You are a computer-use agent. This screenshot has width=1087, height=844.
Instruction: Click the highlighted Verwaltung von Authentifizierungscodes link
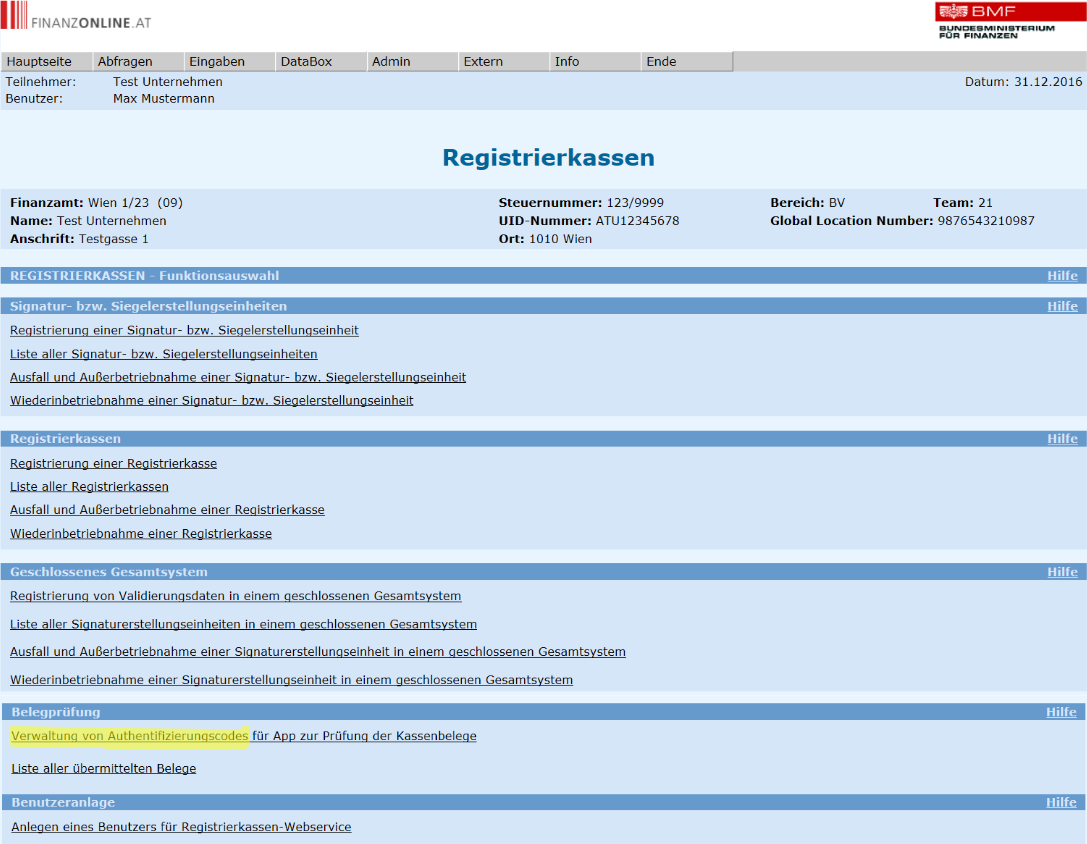point(129,736)
